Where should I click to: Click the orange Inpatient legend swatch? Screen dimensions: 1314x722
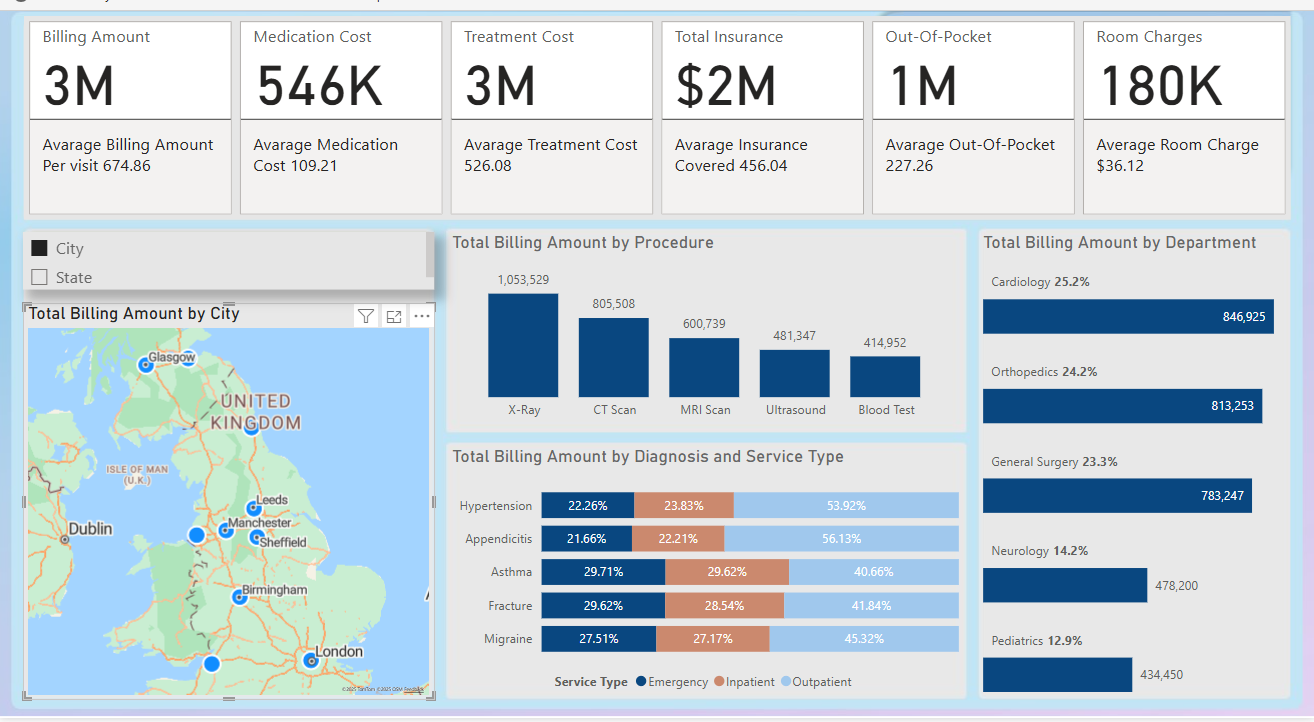[718, 681]
